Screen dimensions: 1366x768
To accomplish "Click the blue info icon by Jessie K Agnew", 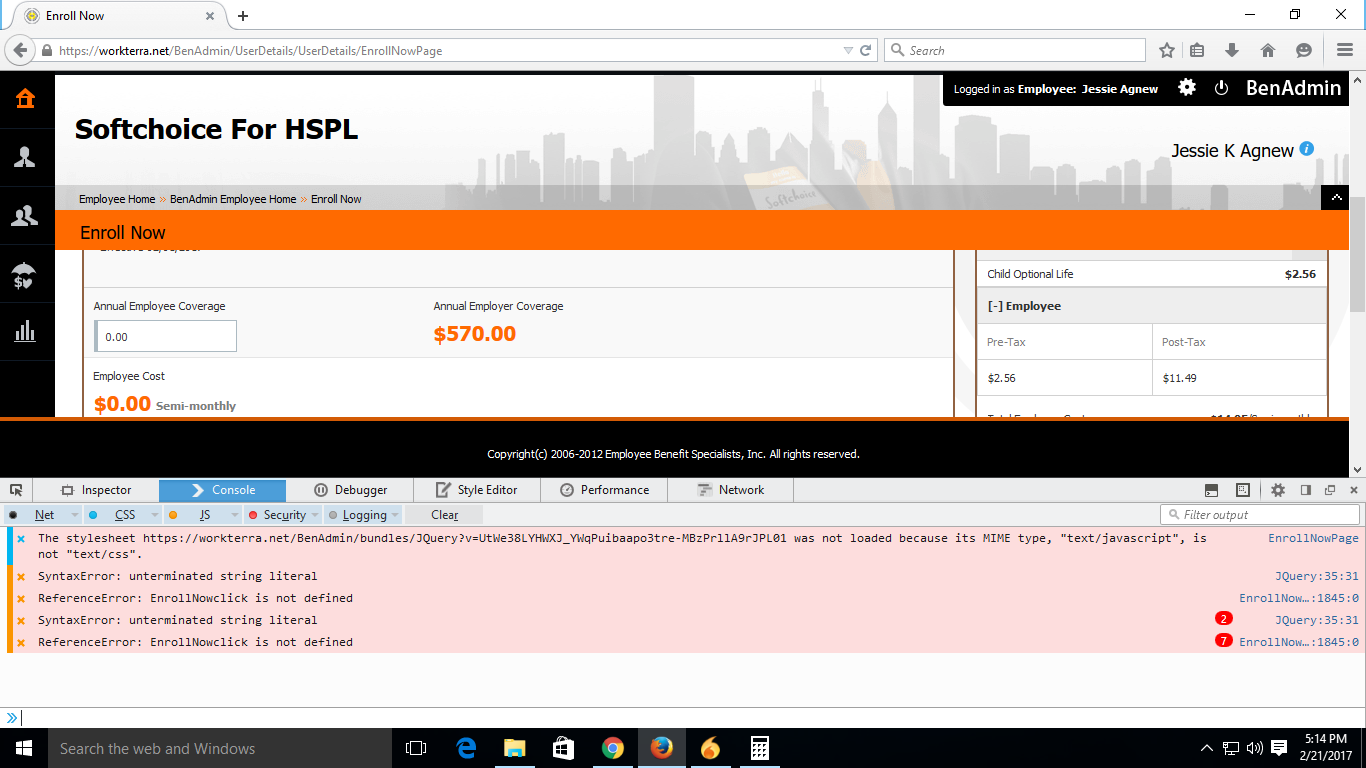I will (x=1306, y=150).
